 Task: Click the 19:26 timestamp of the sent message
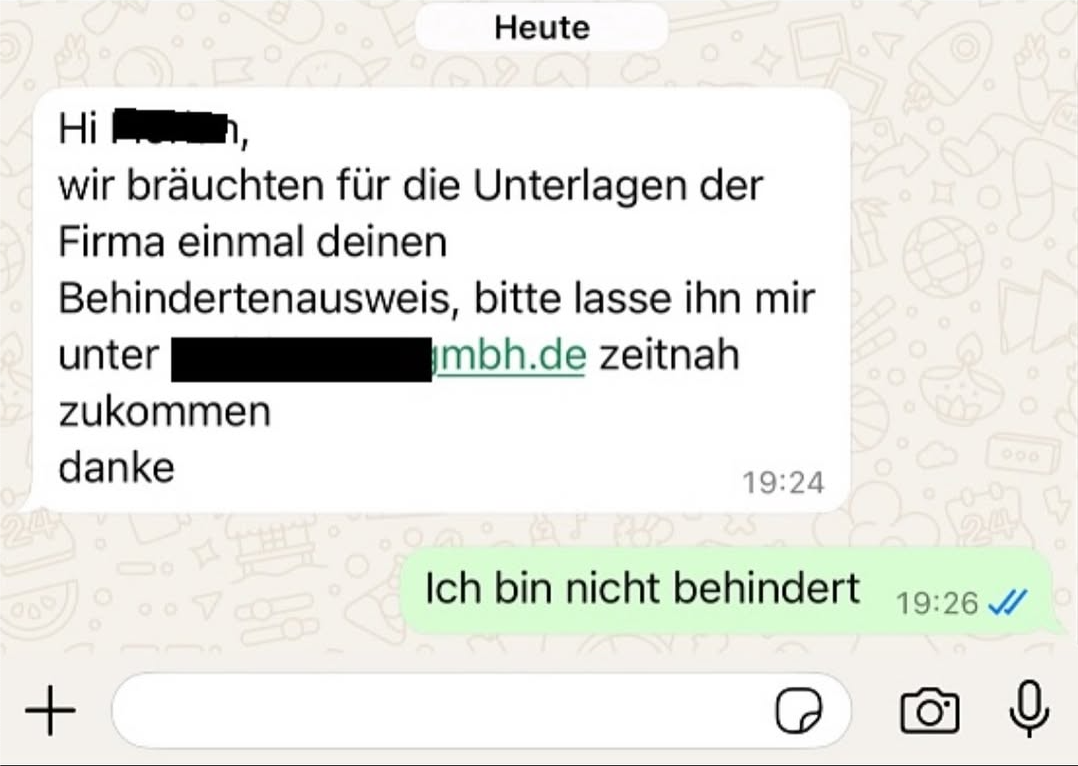(x=937, y=604)
